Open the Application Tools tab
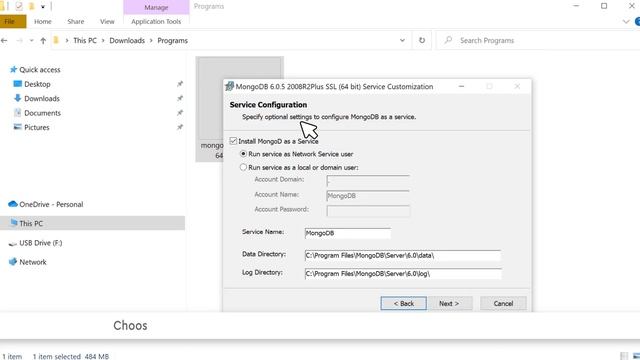 click(x=156, y=21)
